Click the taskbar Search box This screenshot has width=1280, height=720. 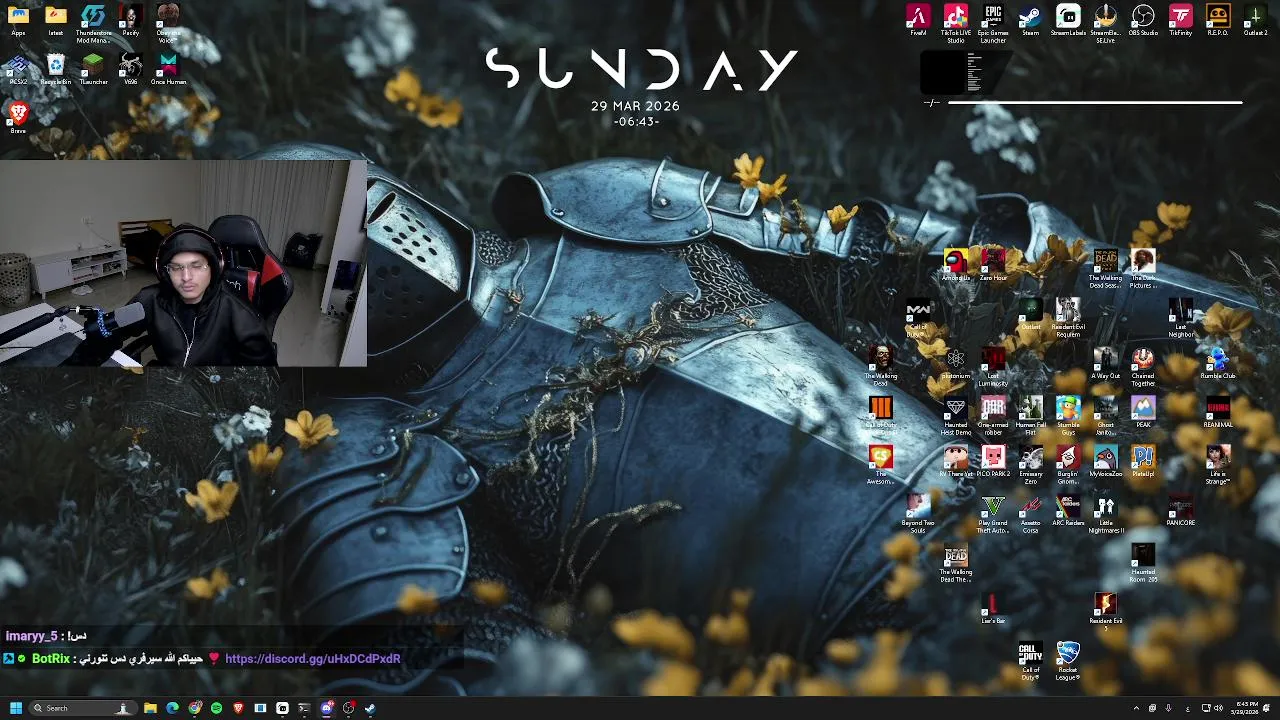click(82, 708)
